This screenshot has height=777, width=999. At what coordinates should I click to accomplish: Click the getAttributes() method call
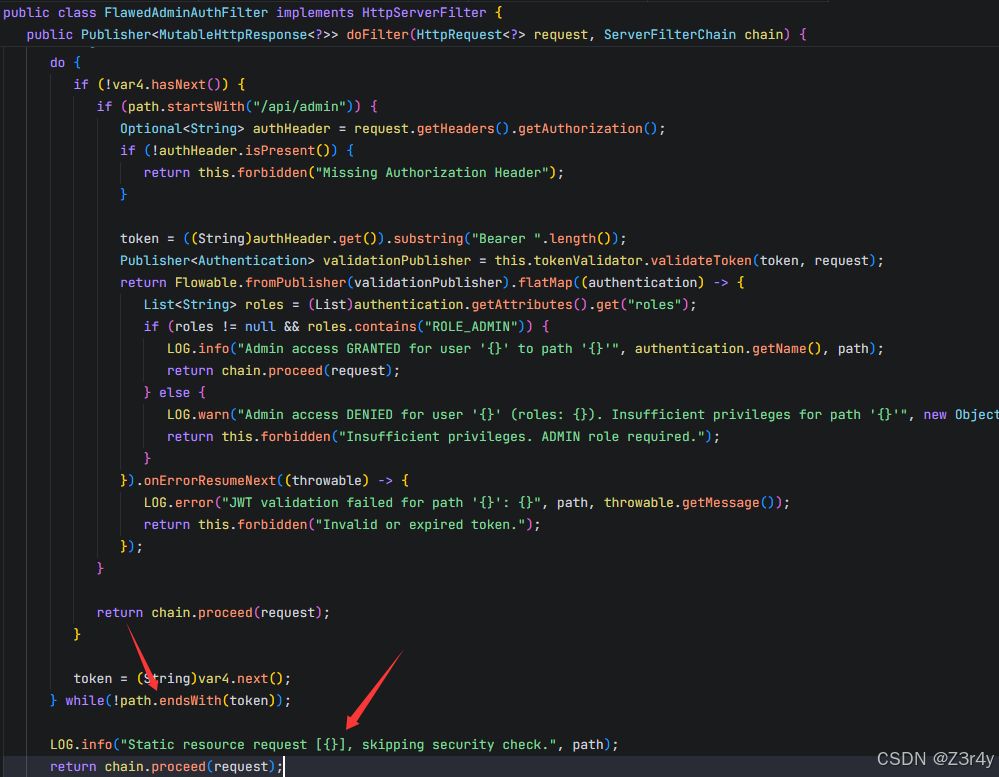pos(529,304)
